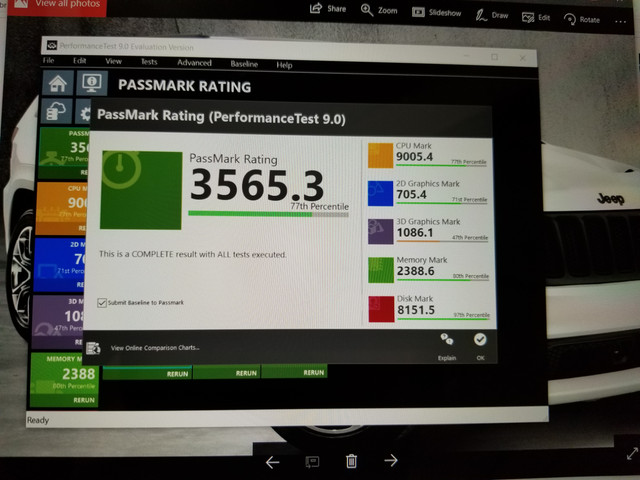This screenshot has height=480, width=640.
Task: Click the comparison charts icon
Action: click(93, 348)
